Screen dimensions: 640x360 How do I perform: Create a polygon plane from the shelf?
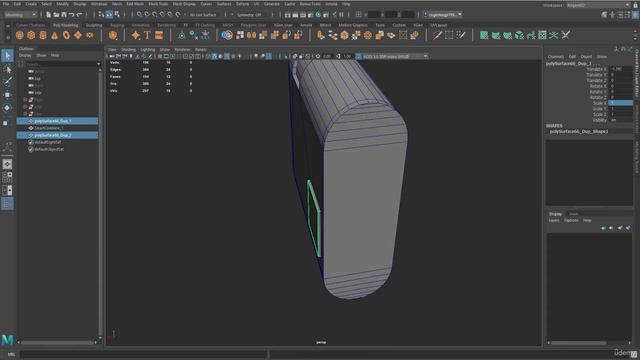(x=78, y=36)
